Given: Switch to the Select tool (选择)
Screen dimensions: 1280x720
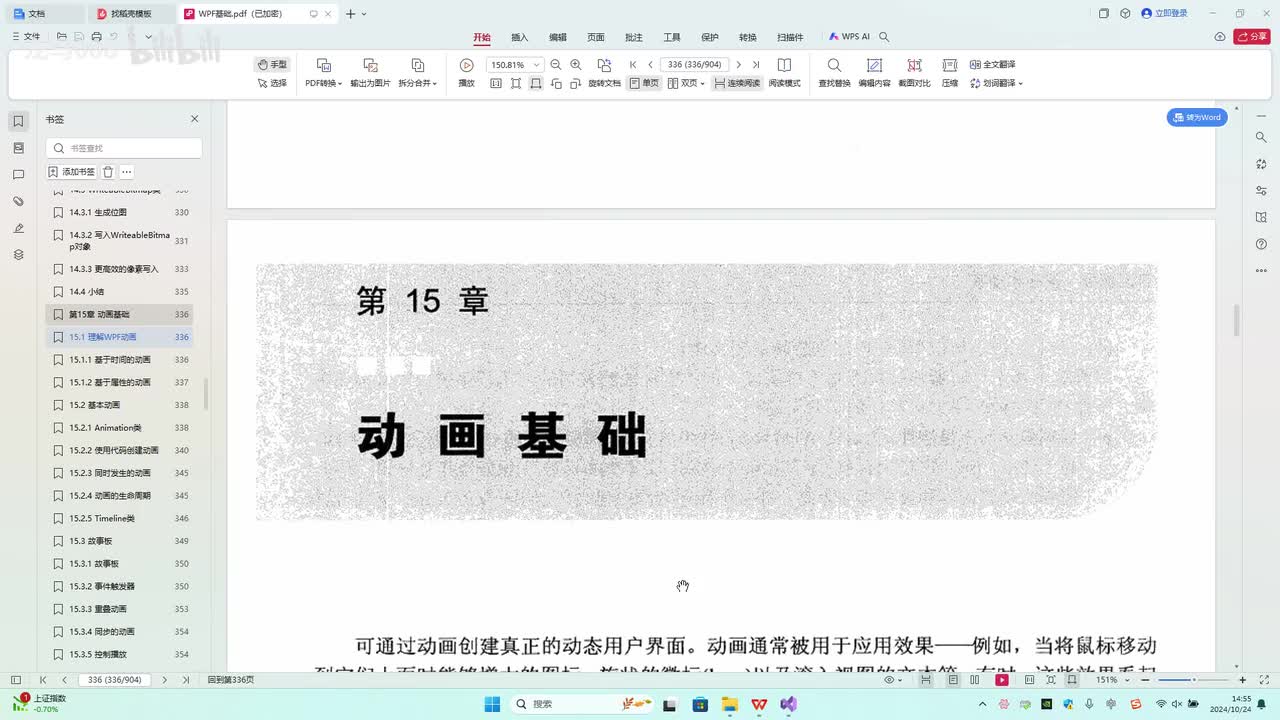Looking at the screenshot, I should (x=272, y=83).
